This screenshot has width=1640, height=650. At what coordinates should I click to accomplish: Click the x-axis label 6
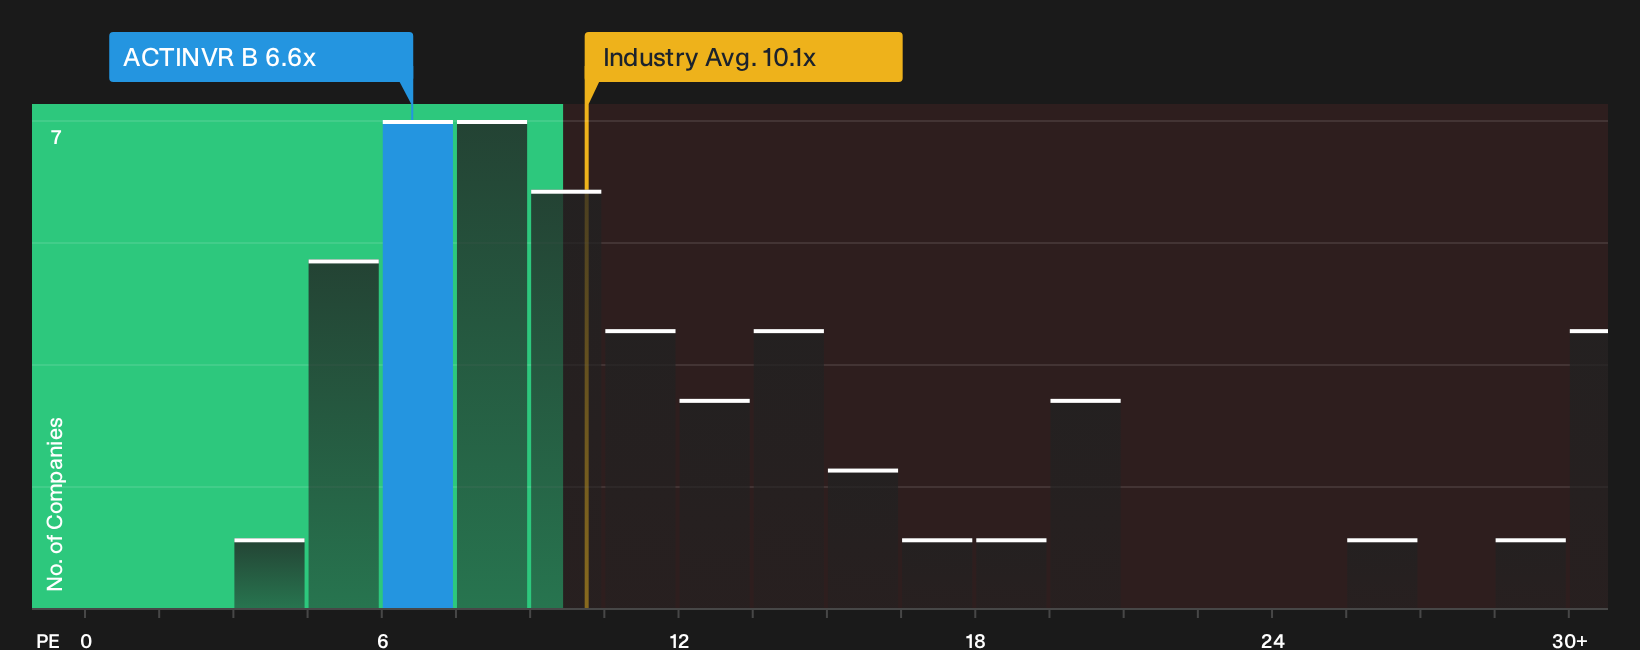click(x=383, y=641)
